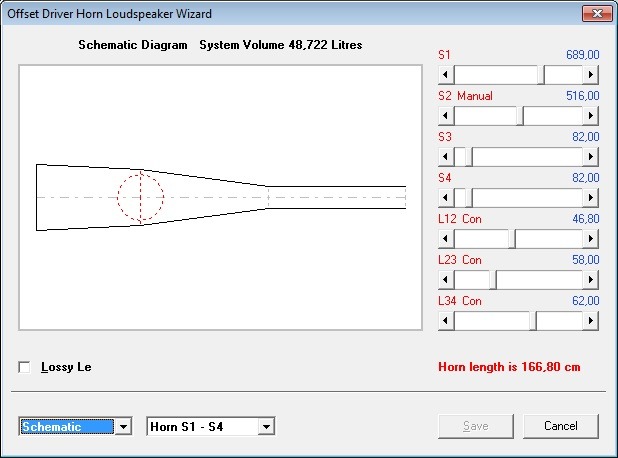Click the horn length 166,80 cm text

[509, 367]
